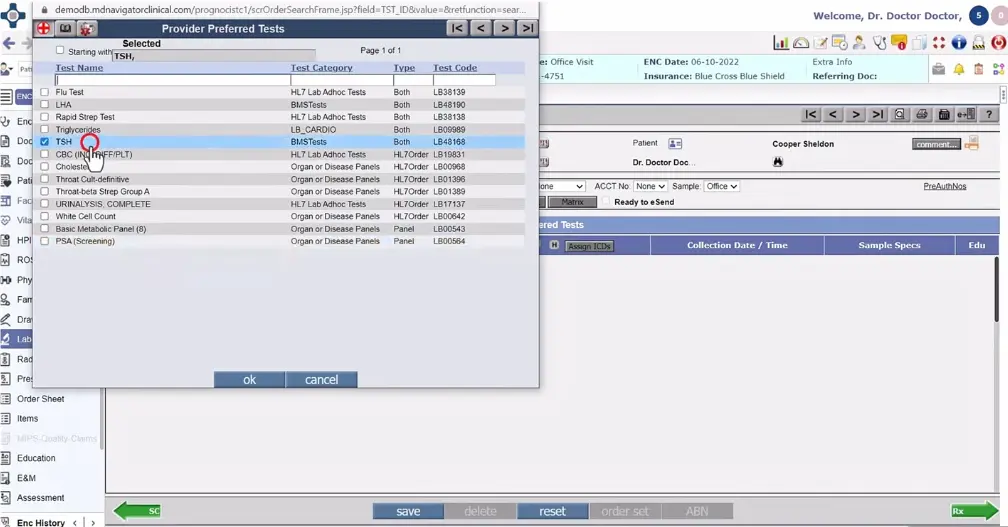Click the blue info icon
Screen dimensions: 1008x527
pos(958,43)
